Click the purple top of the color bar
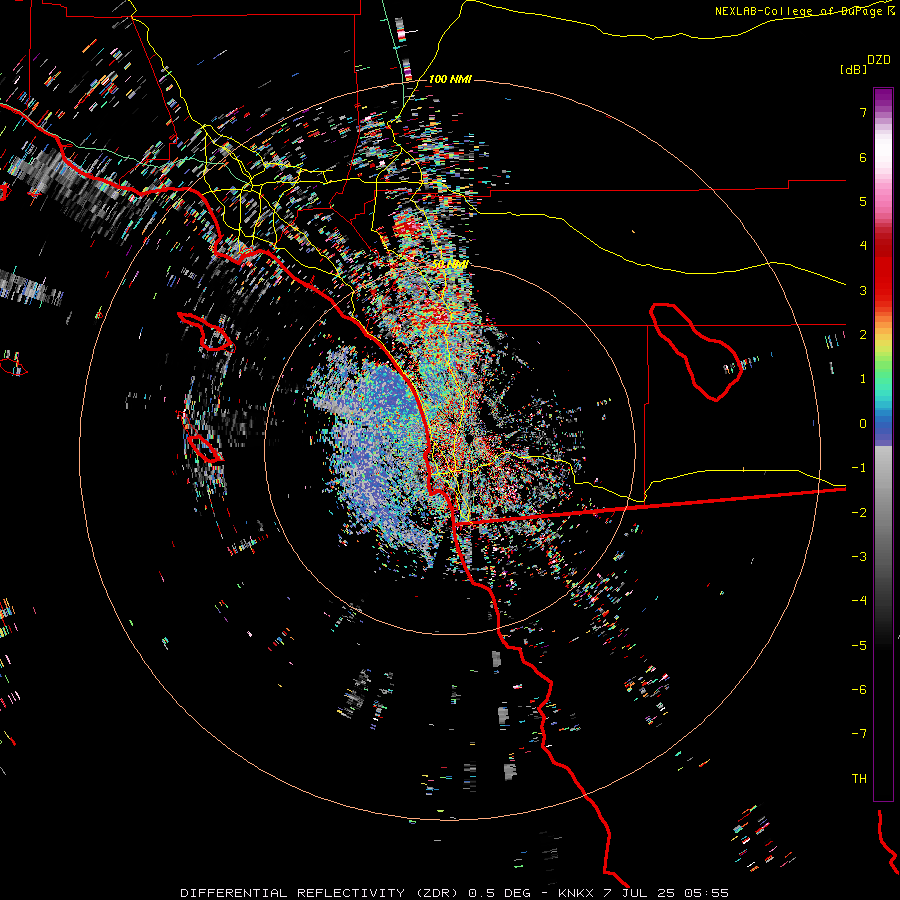This screenshot has height=900, width=900. click(883, 98)
